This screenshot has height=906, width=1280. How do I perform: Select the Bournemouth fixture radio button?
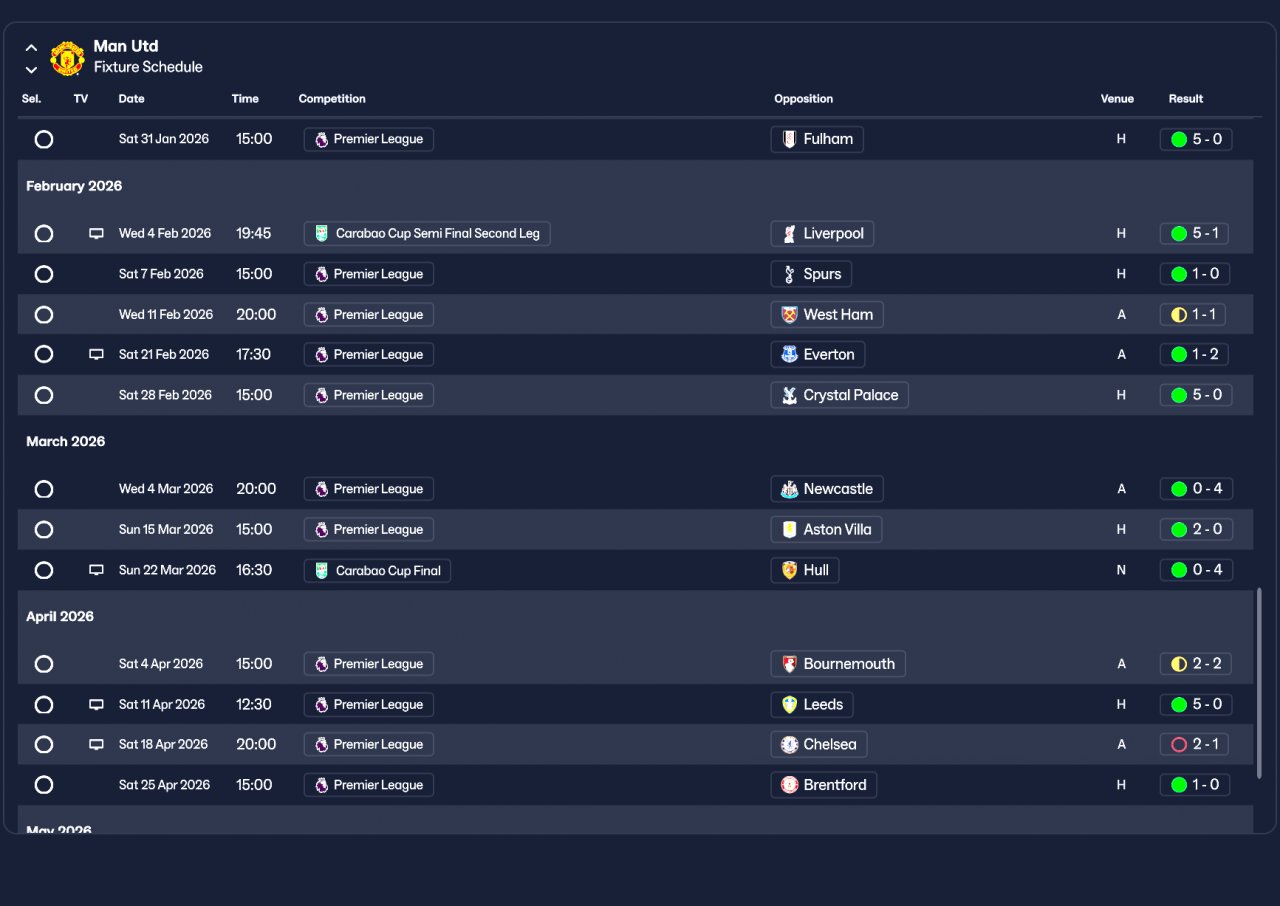44,664
